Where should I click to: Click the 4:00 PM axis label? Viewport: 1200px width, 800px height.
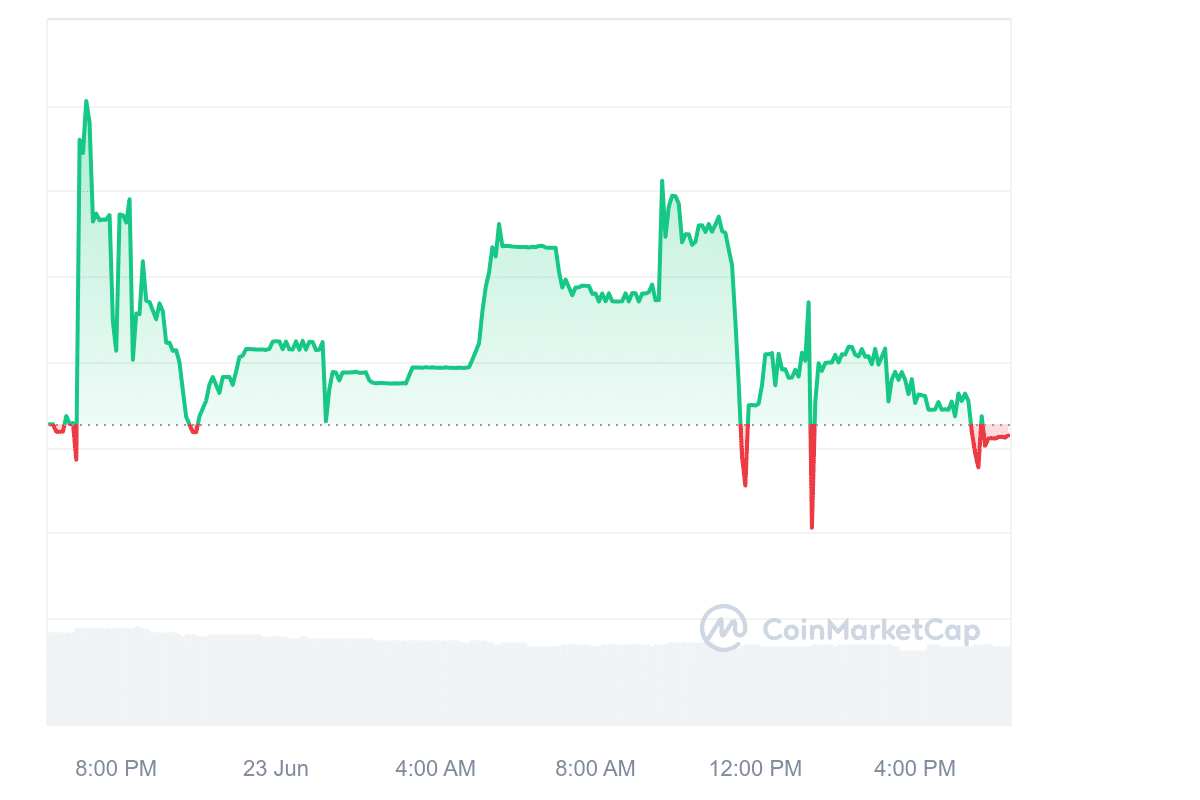coord(915,769)
